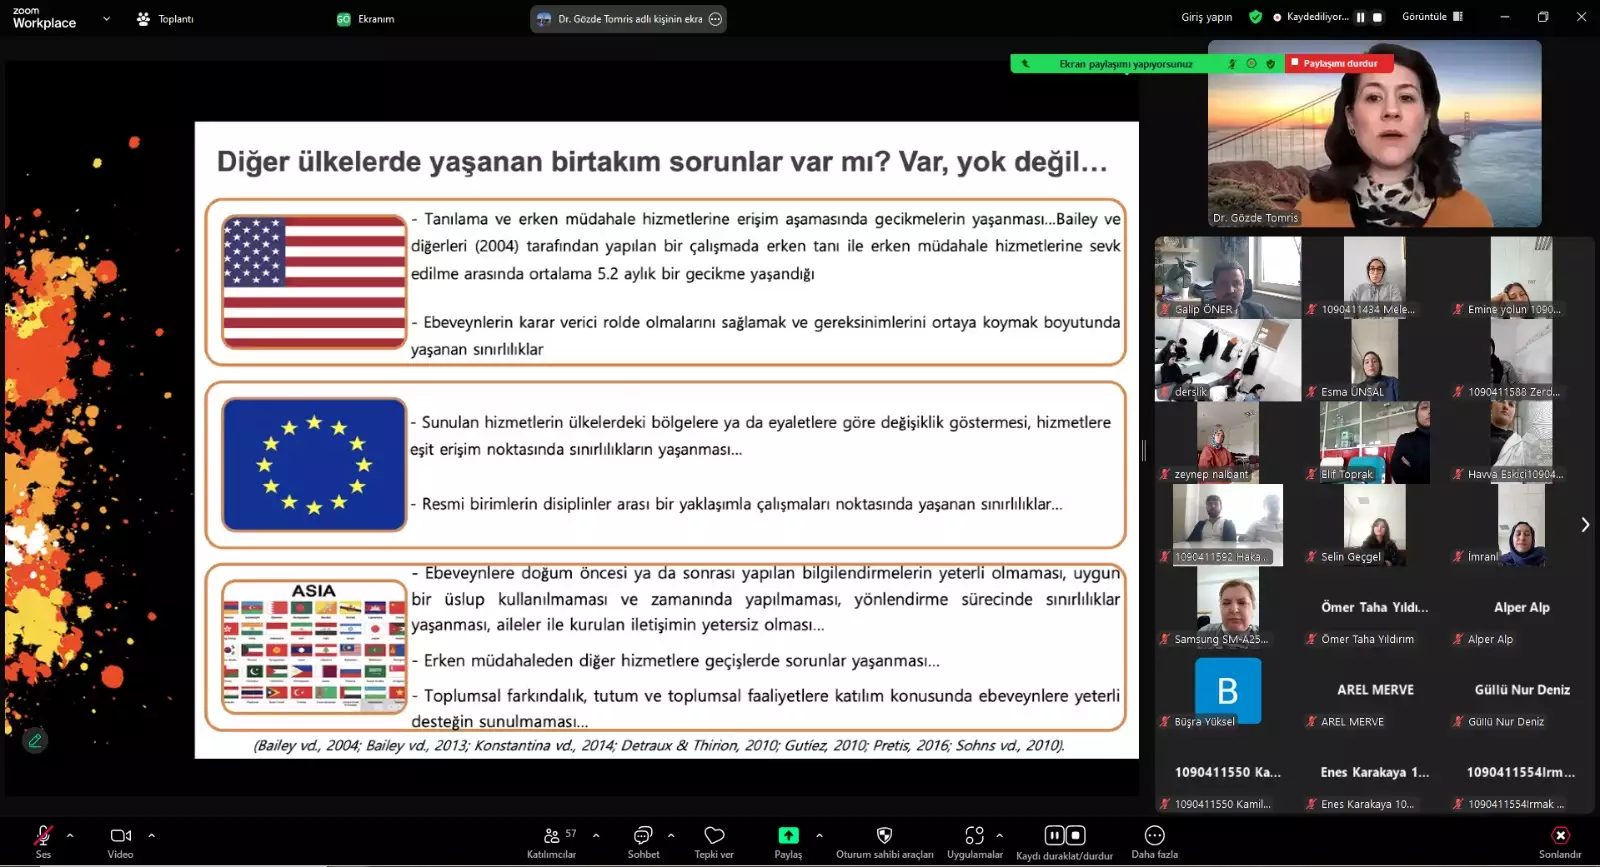Open the Sohbet chat panel

pyautogui.click(x=643, y=841)
